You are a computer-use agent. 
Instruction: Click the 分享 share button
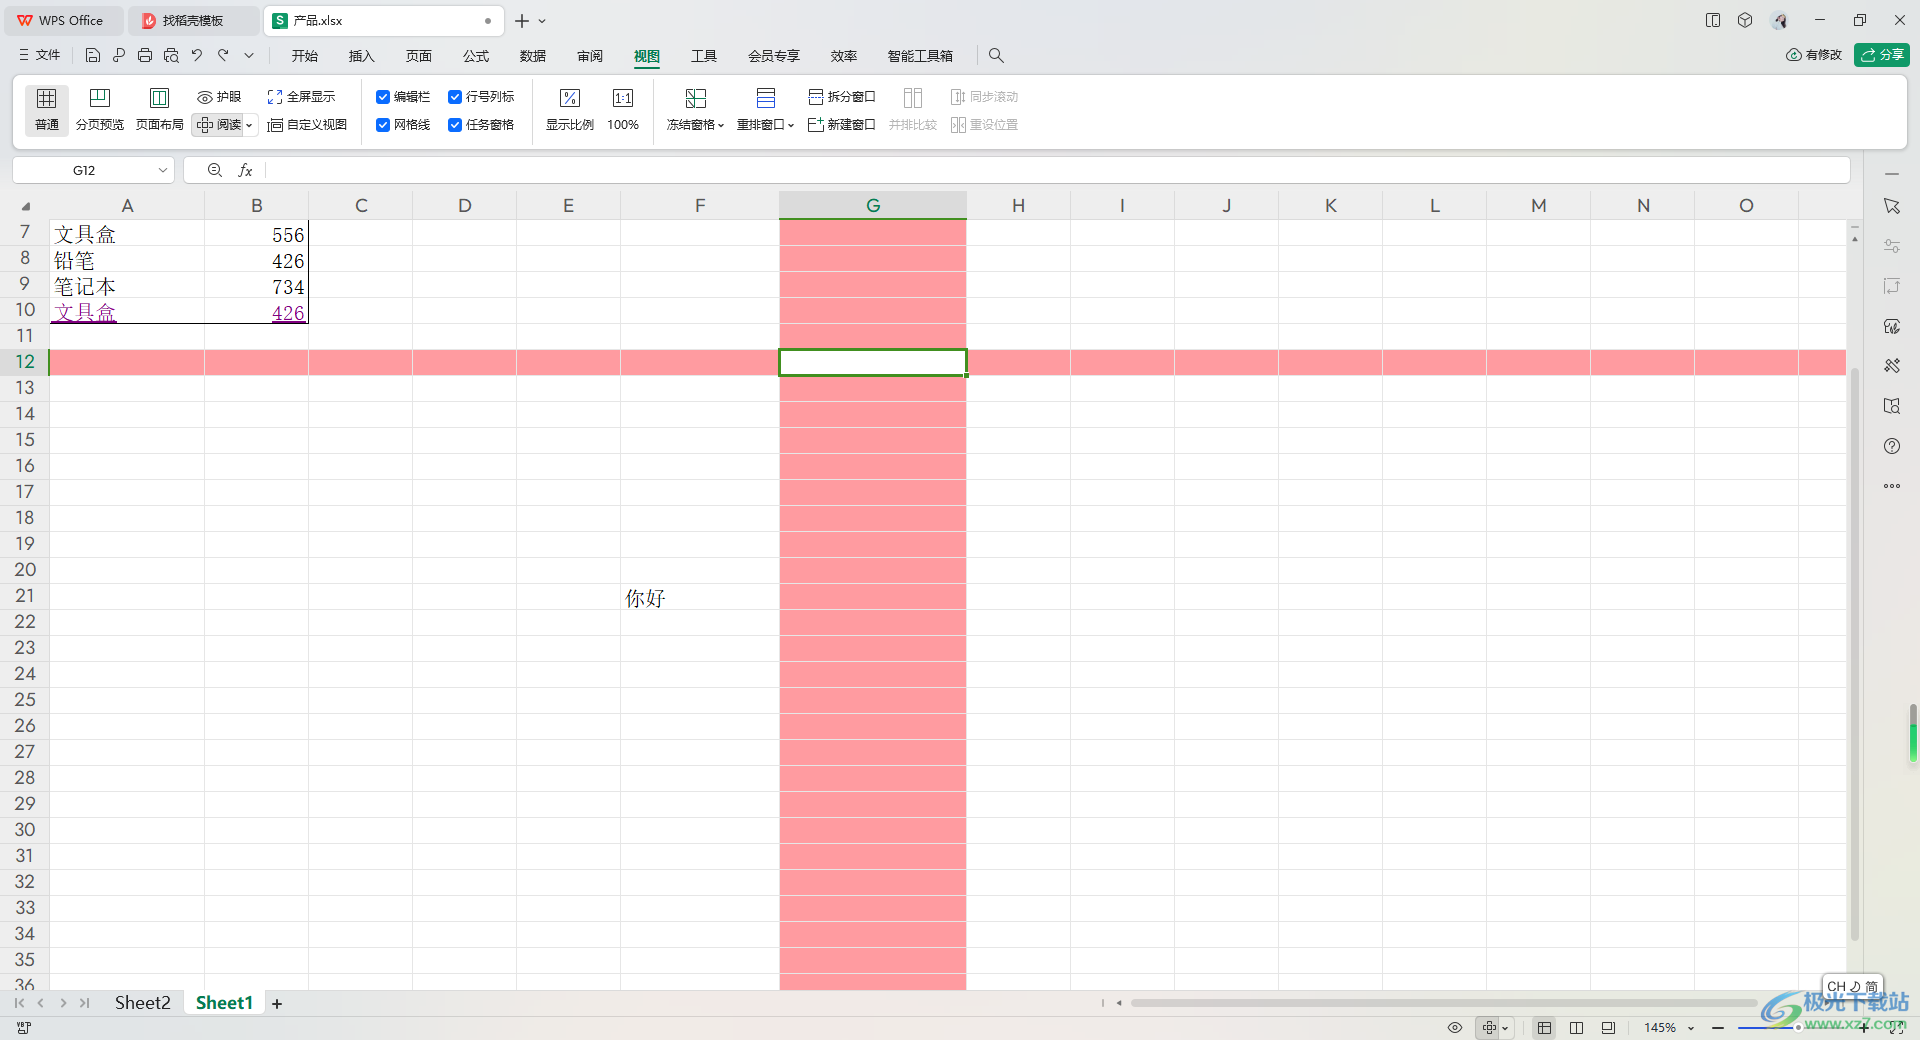[x=1882, y=55]
